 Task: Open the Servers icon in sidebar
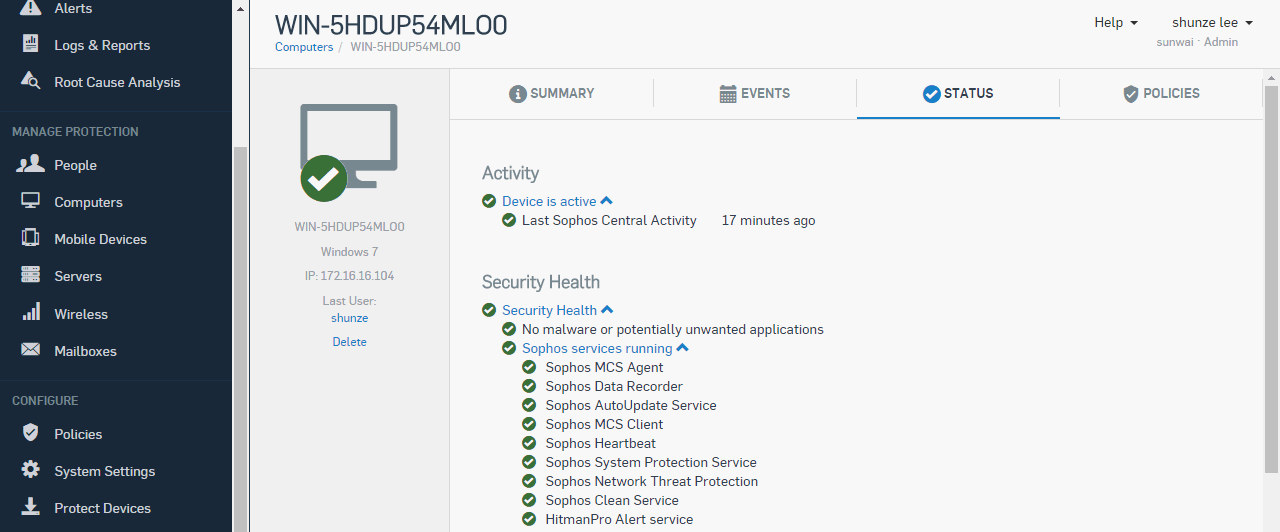[x=31, y=276]
